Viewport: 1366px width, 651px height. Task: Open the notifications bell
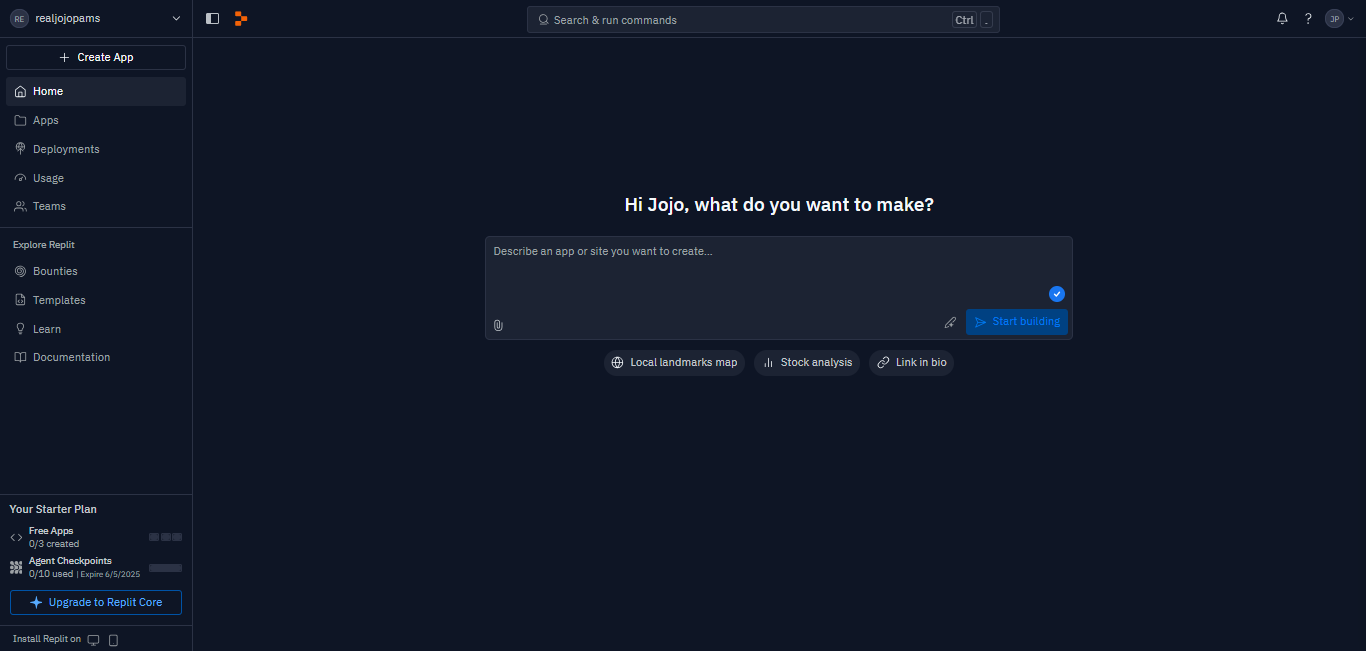click(1282, 18)
